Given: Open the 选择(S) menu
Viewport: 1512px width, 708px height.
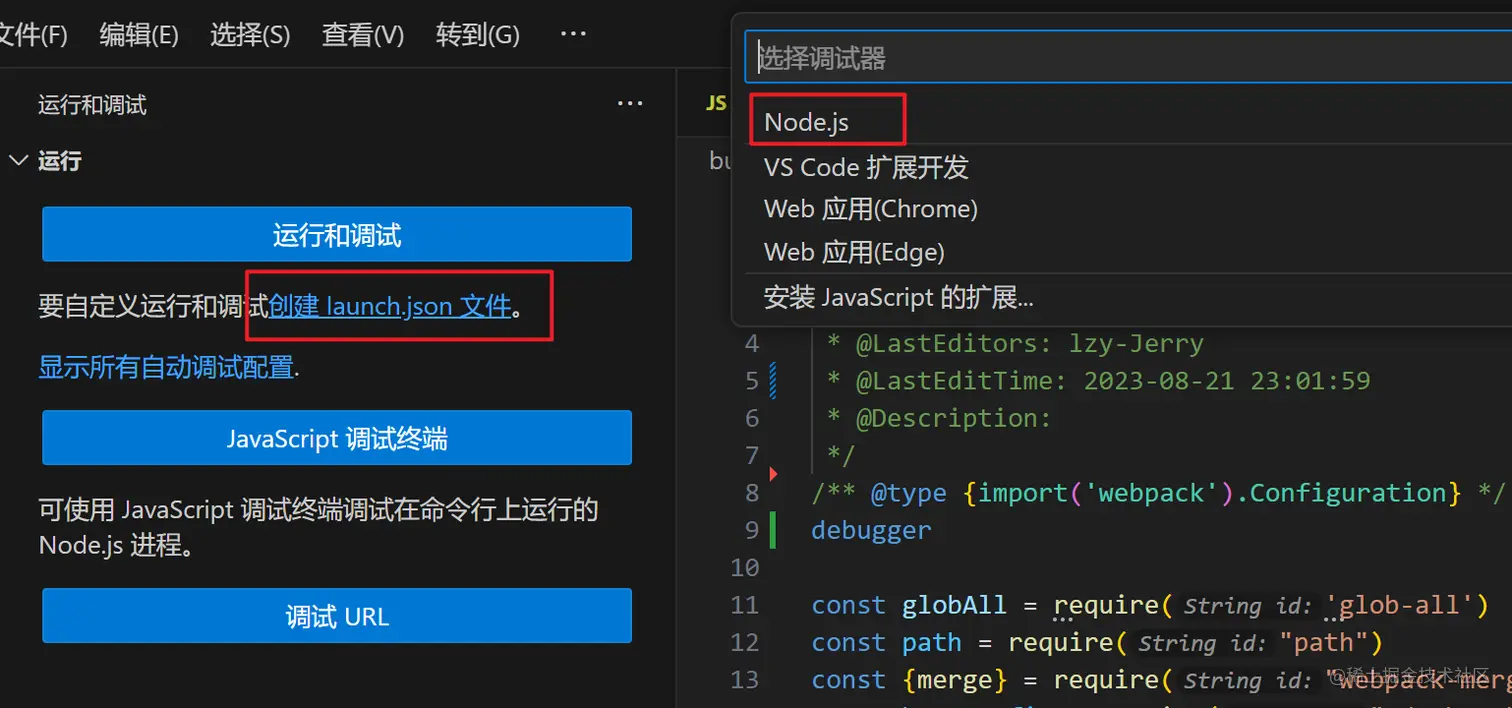Looking at the screenshot, I should point(250,35).
